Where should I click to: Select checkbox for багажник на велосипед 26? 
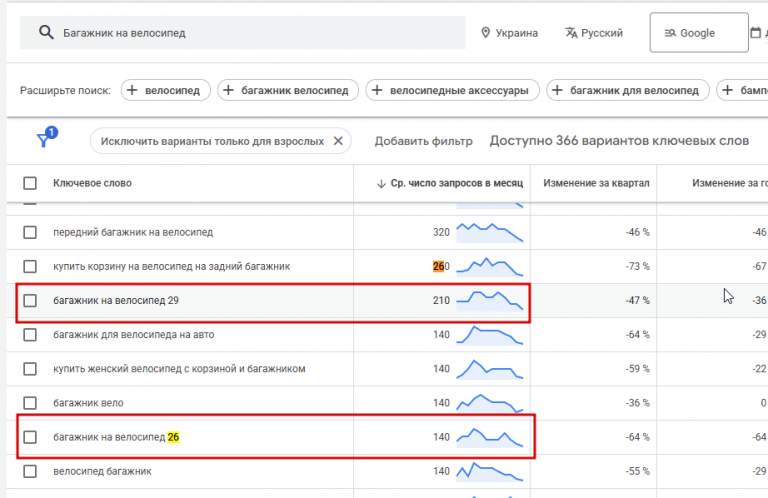pos(30,437)
